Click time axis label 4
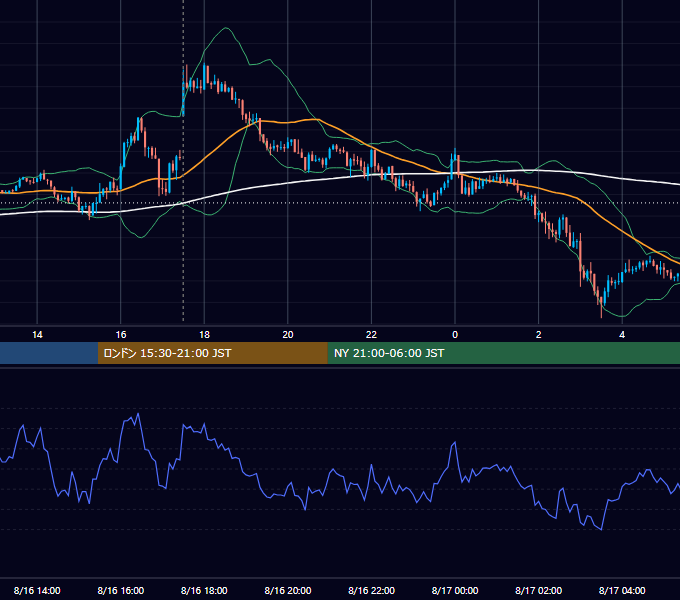Viewport: 680px width, 600px height. pos(622,335)
